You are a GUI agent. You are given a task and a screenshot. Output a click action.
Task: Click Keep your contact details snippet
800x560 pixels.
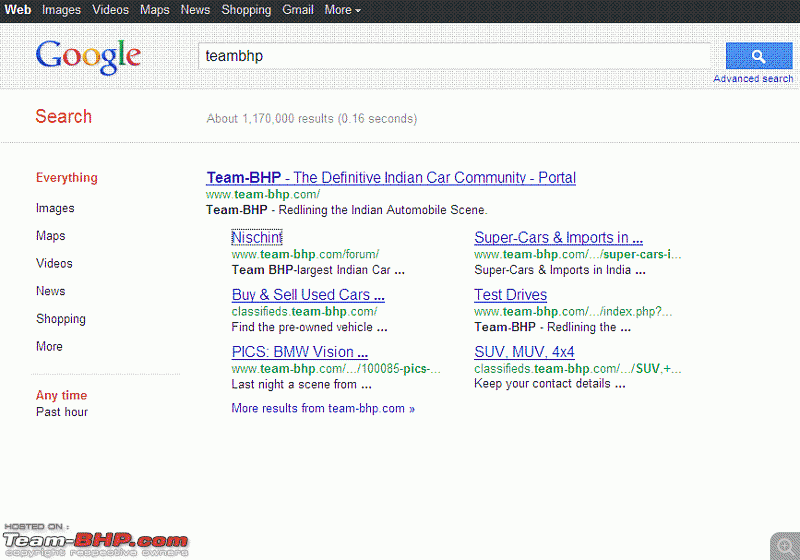tap(549, 384)
